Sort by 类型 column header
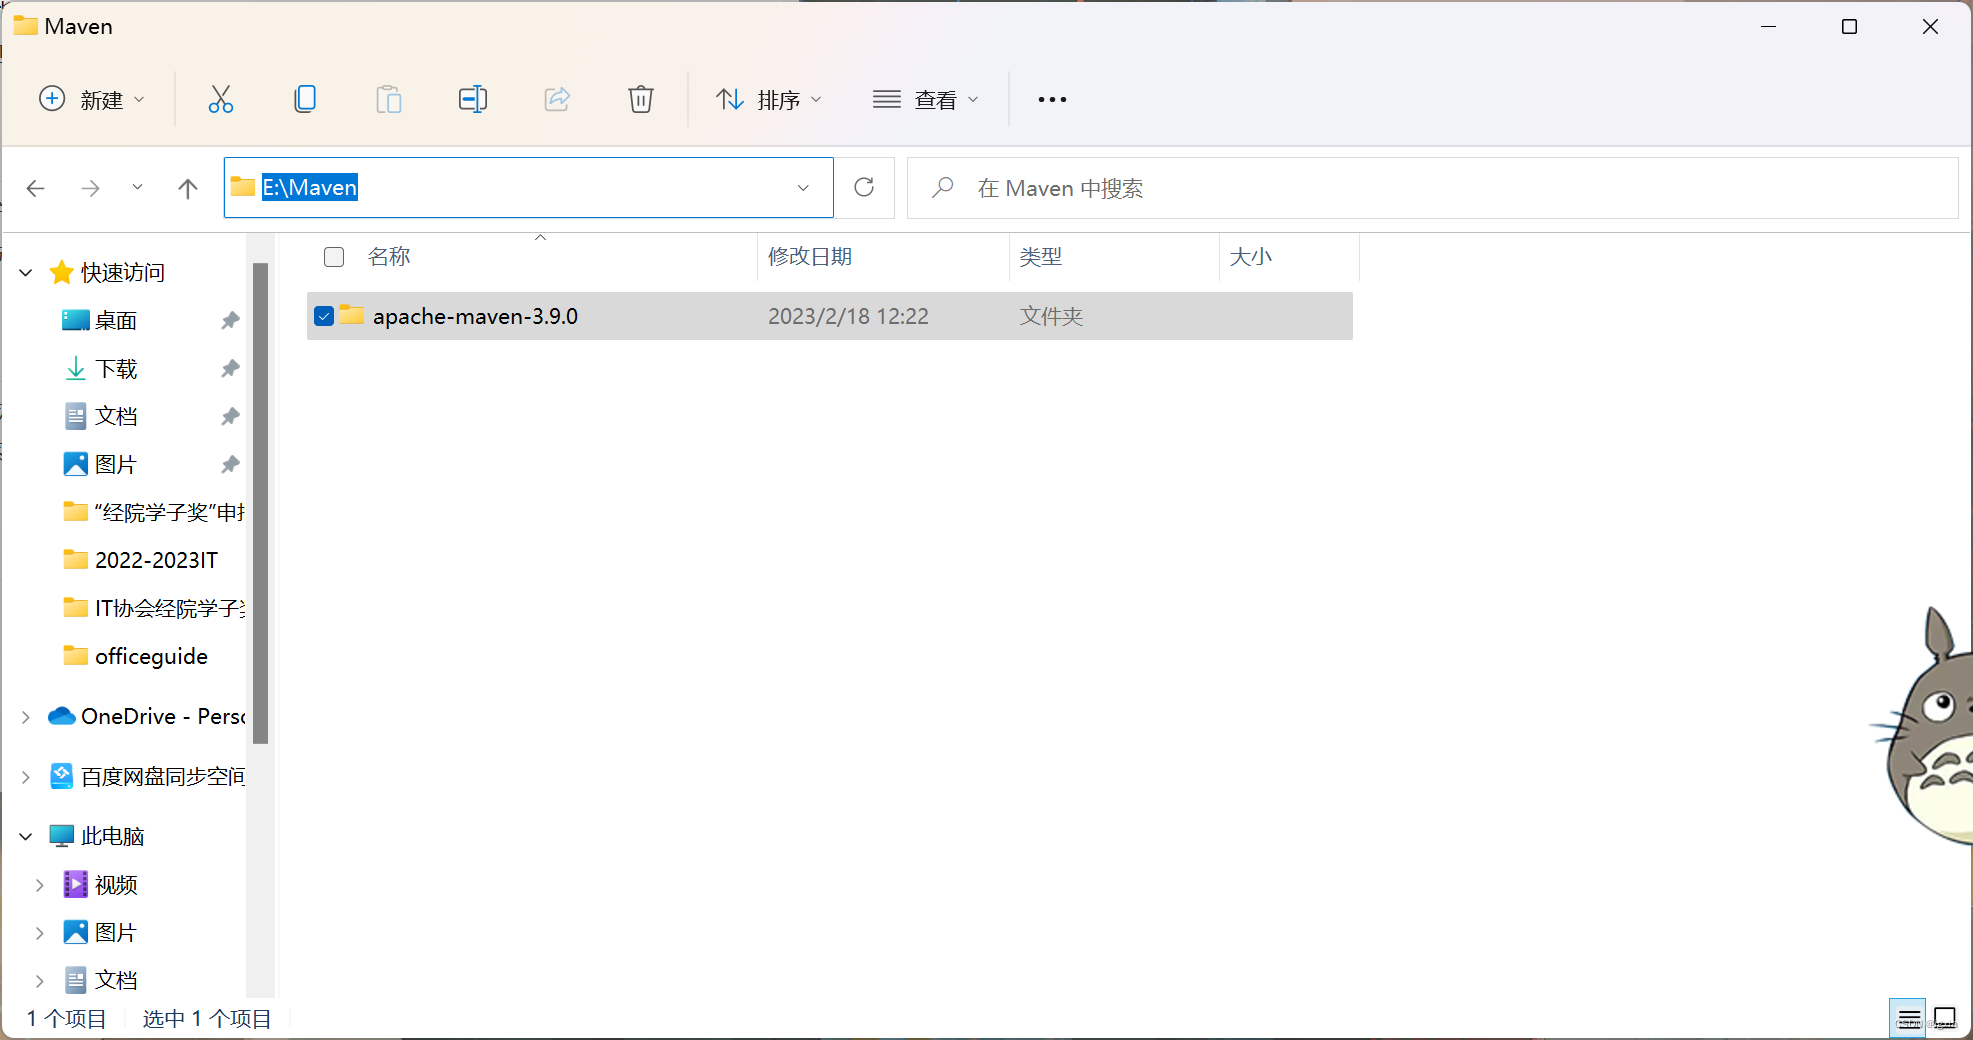1973x1040 pixels. point(1041,257)
